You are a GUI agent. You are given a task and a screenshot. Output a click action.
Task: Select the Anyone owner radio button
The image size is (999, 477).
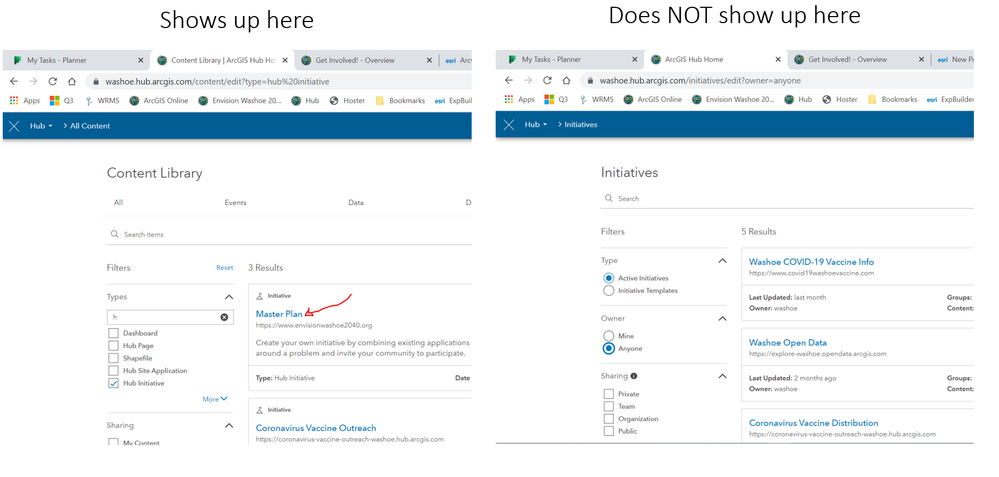[x=608, y=348]
